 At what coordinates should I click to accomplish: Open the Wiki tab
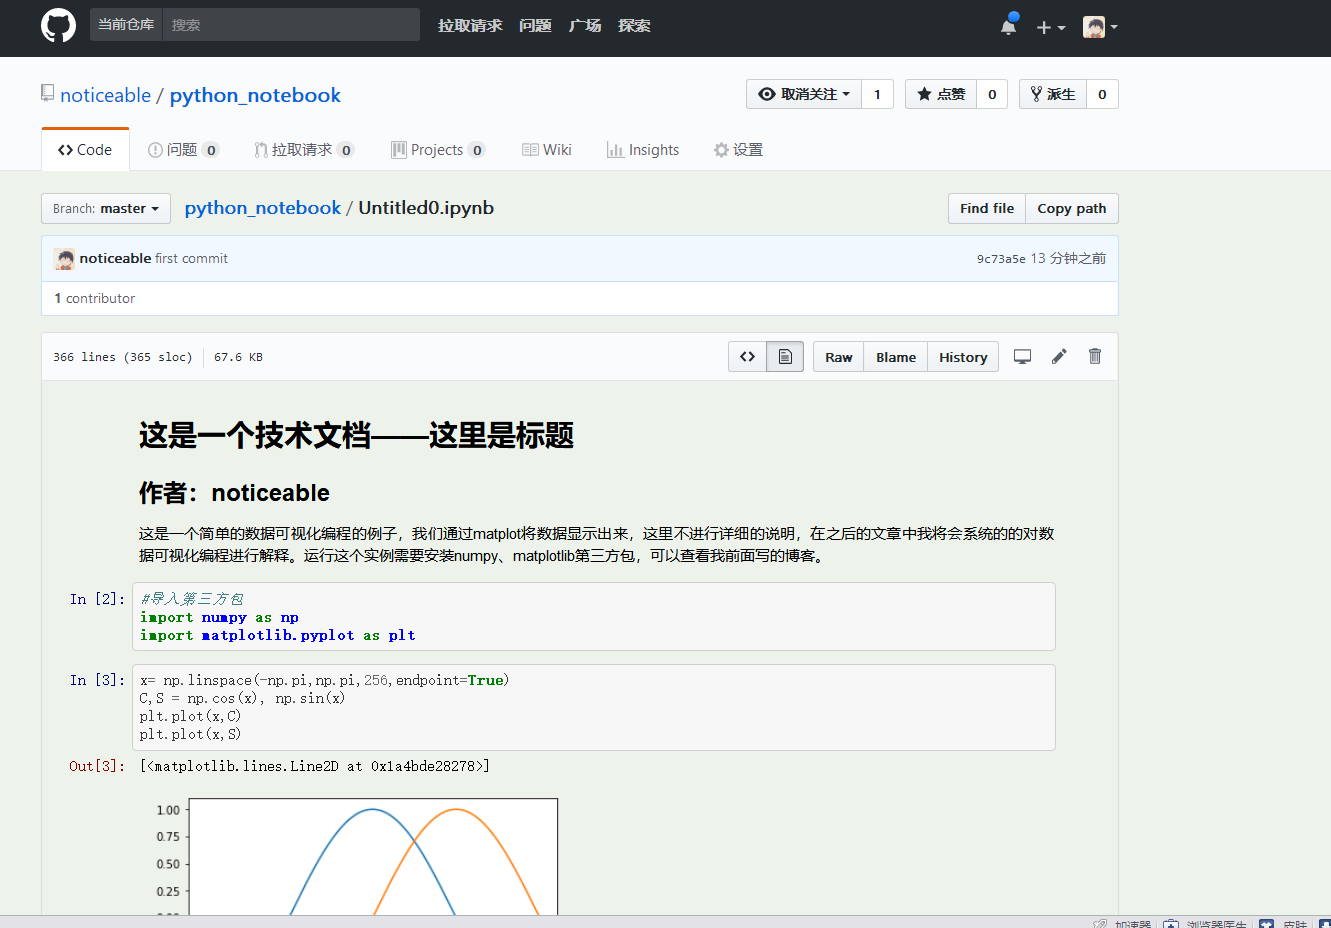[x=547, y=150]
